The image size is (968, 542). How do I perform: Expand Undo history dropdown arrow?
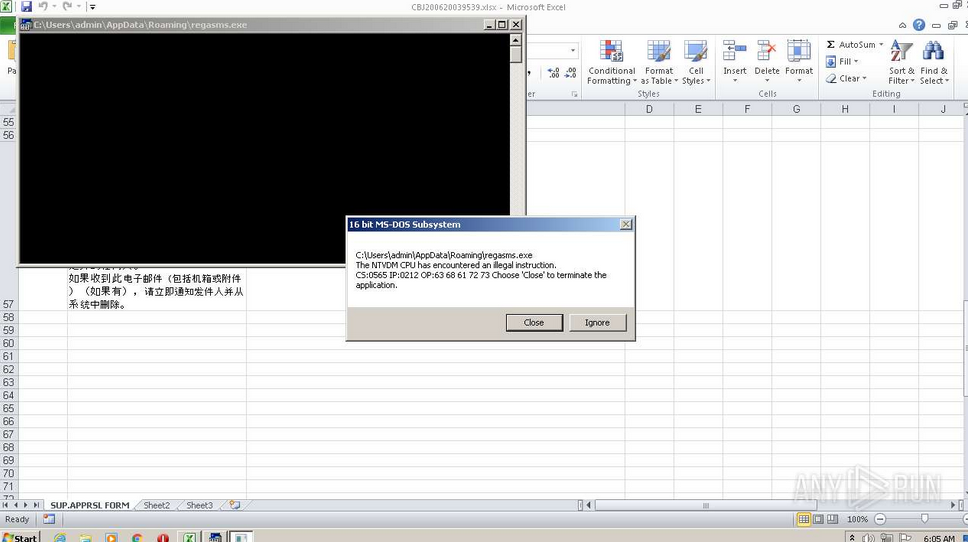click(x=54, y=7)
